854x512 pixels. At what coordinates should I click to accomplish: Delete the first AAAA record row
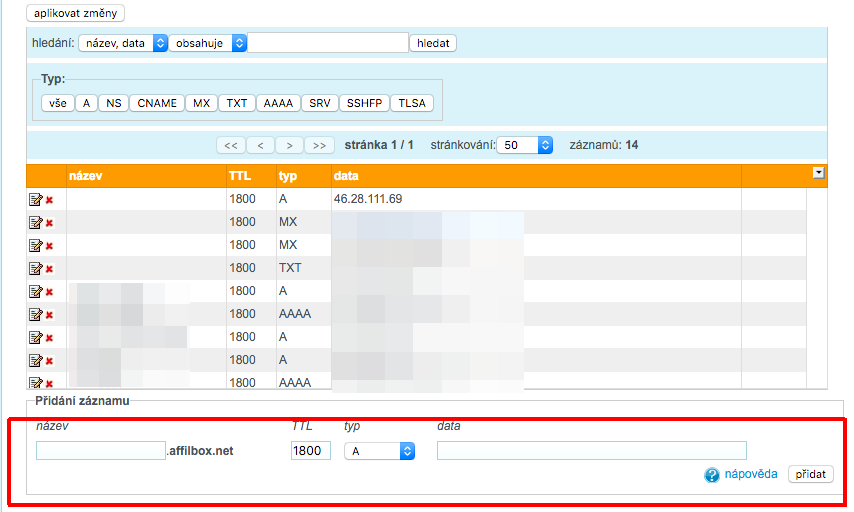pos(49,315)
